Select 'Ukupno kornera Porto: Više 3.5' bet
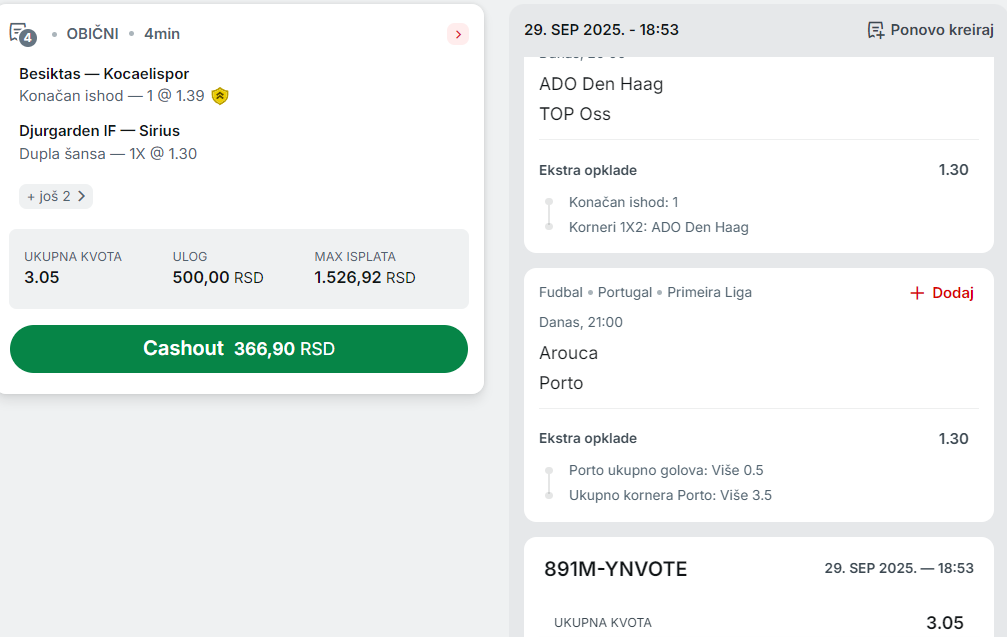Screen dimensions: 1007x637 click(x=670, y=495)
